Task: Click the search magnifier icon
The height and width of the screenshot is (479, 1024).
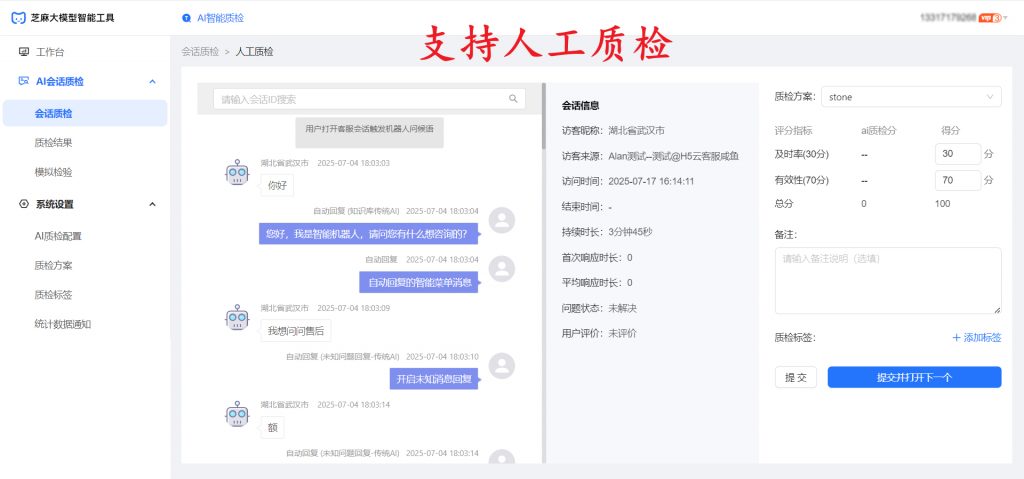Action: point(513,99)
